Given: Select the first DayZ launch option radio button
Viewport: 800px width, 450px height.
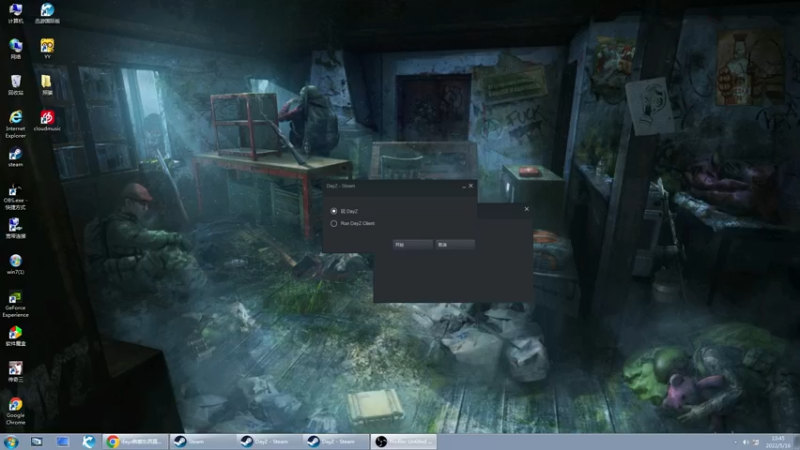Looking at the screenshot, I should pyautogui.click(x=334, y=211).
